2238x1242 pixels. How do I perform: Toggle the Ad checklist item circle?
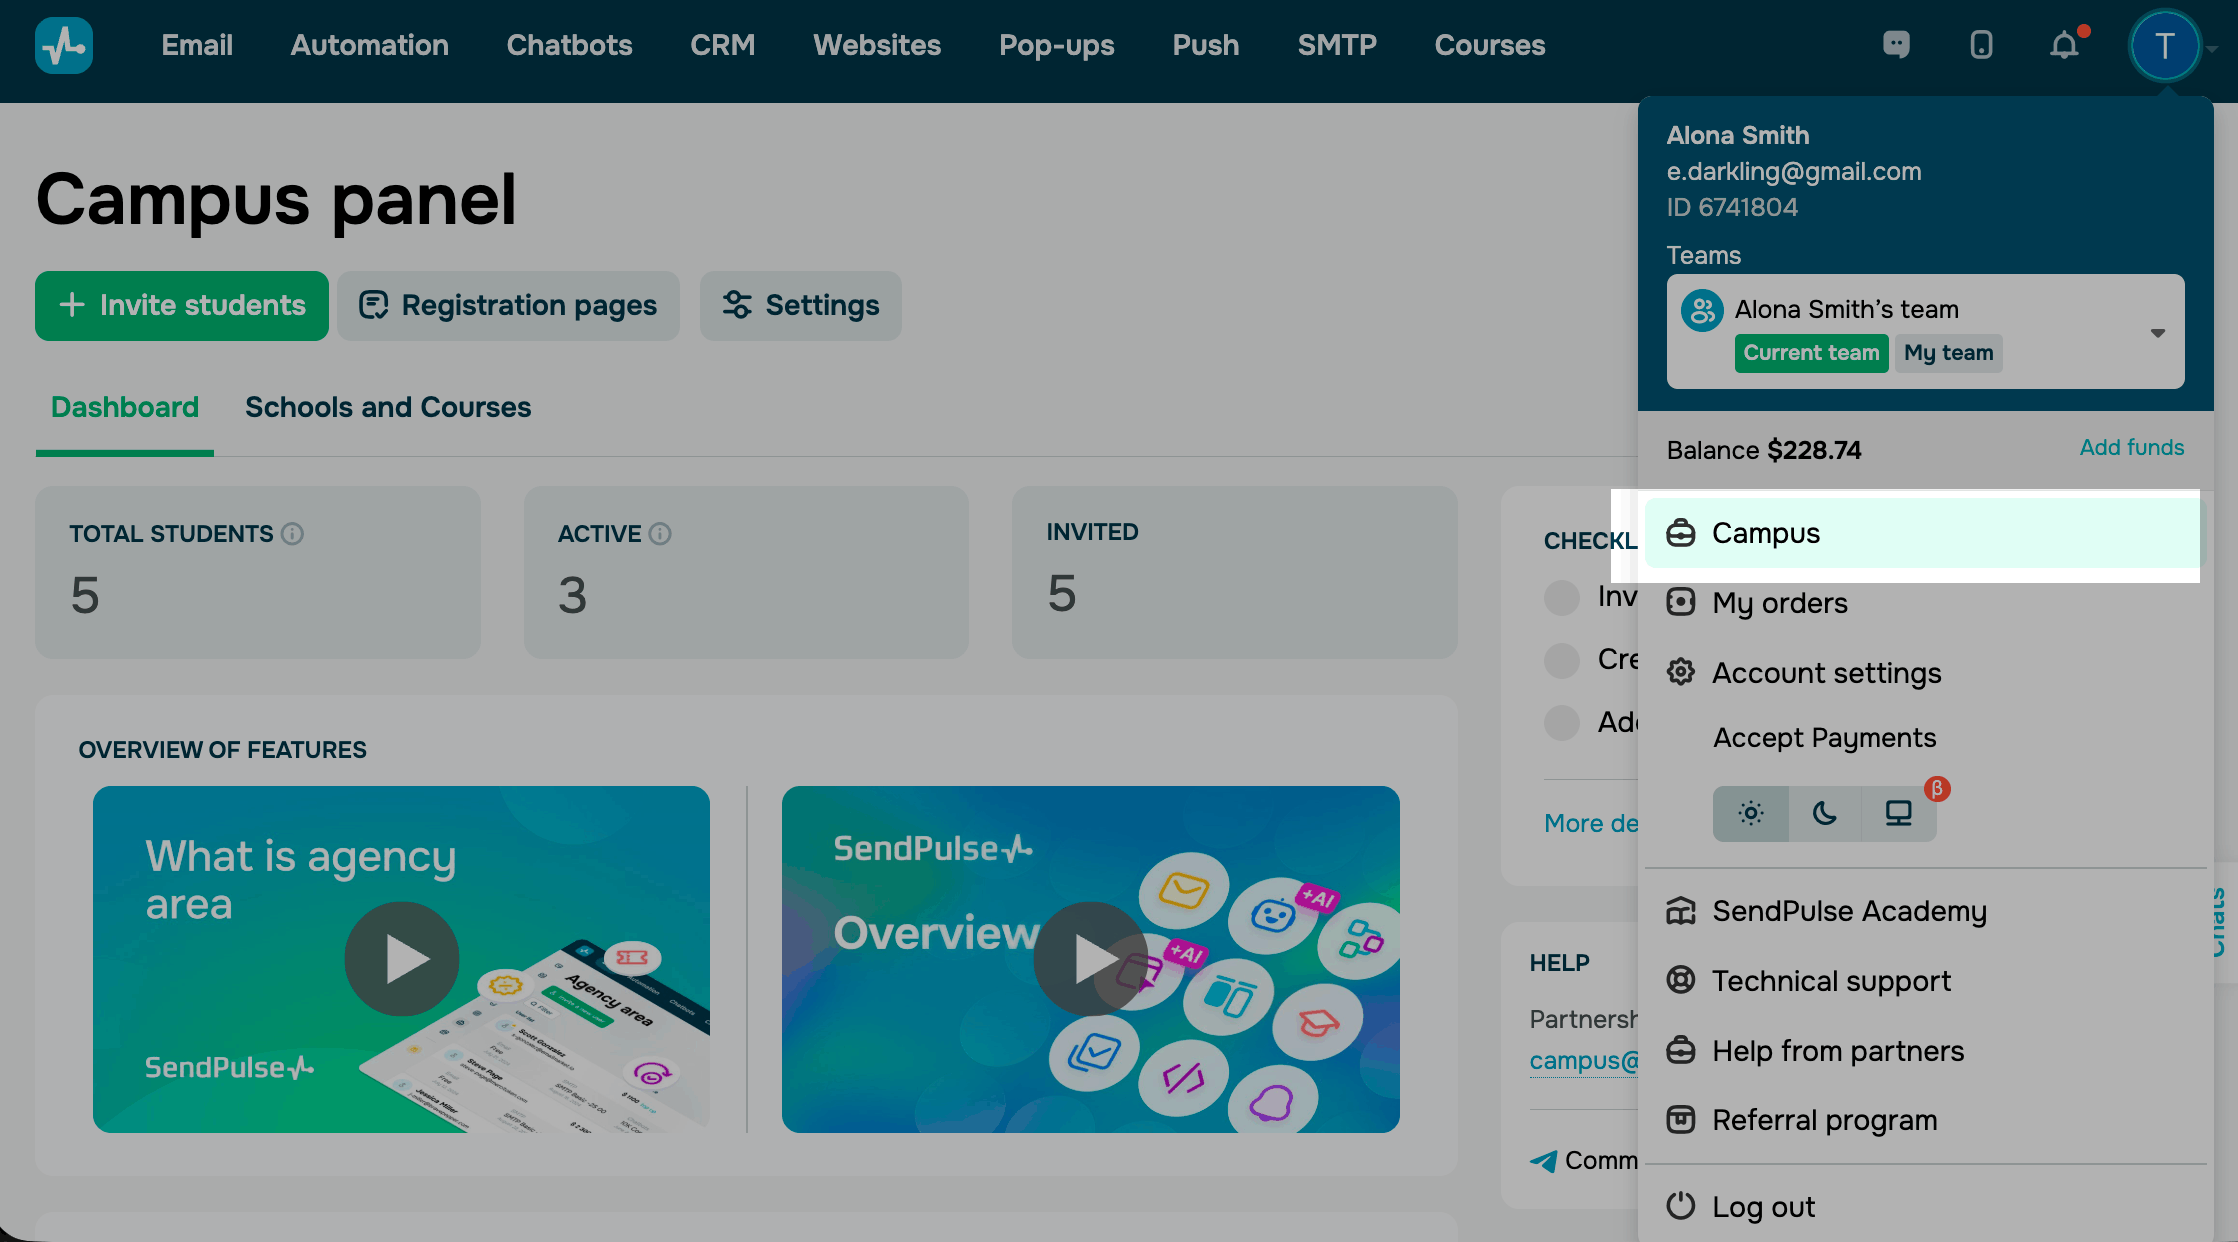coord(1562,722)
